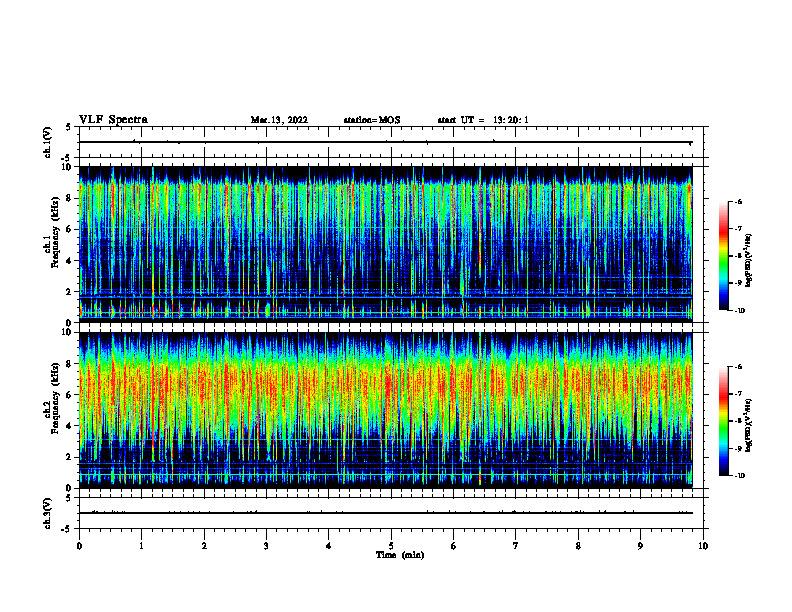Click the ch.1 colorbar "log(PSD)" label
Screen dimensions: 792x612
[x=748, y=260]
